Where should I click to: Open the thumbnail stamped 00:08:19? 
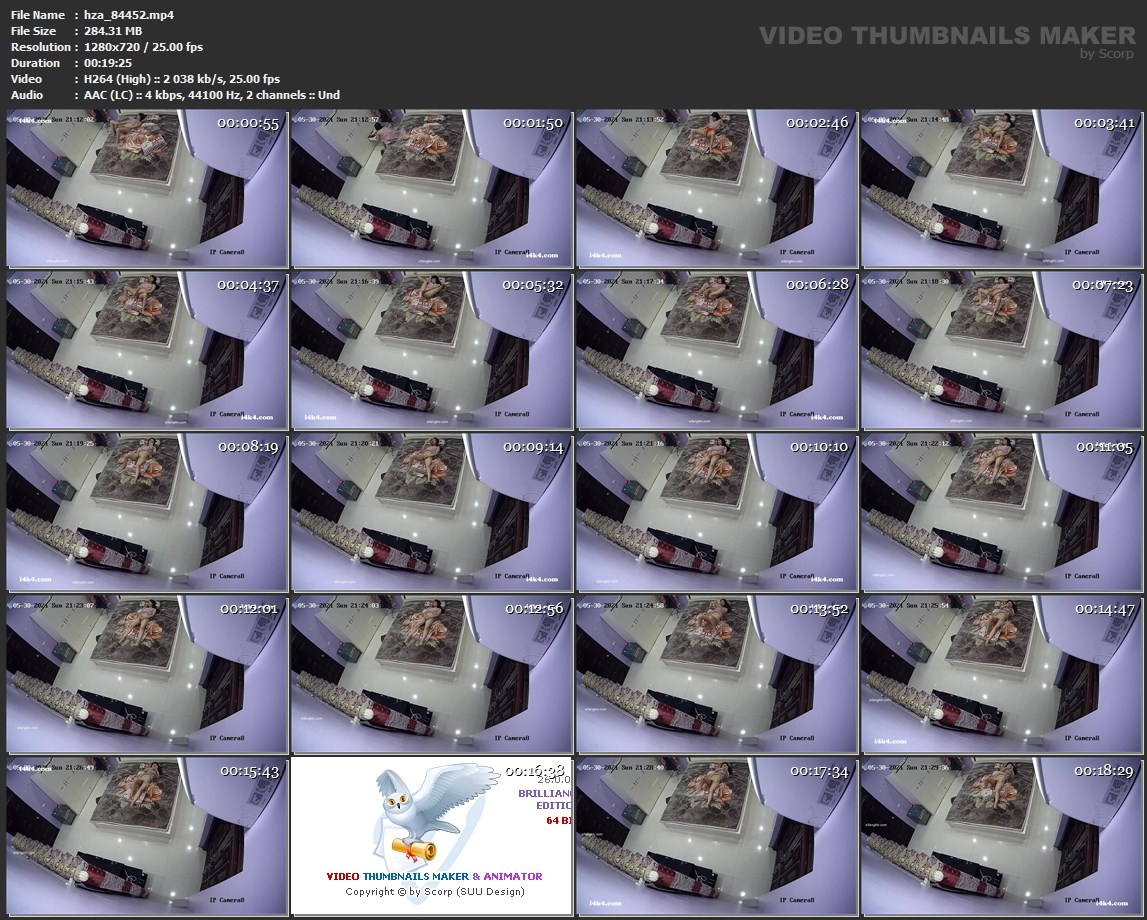click(147, 513)
